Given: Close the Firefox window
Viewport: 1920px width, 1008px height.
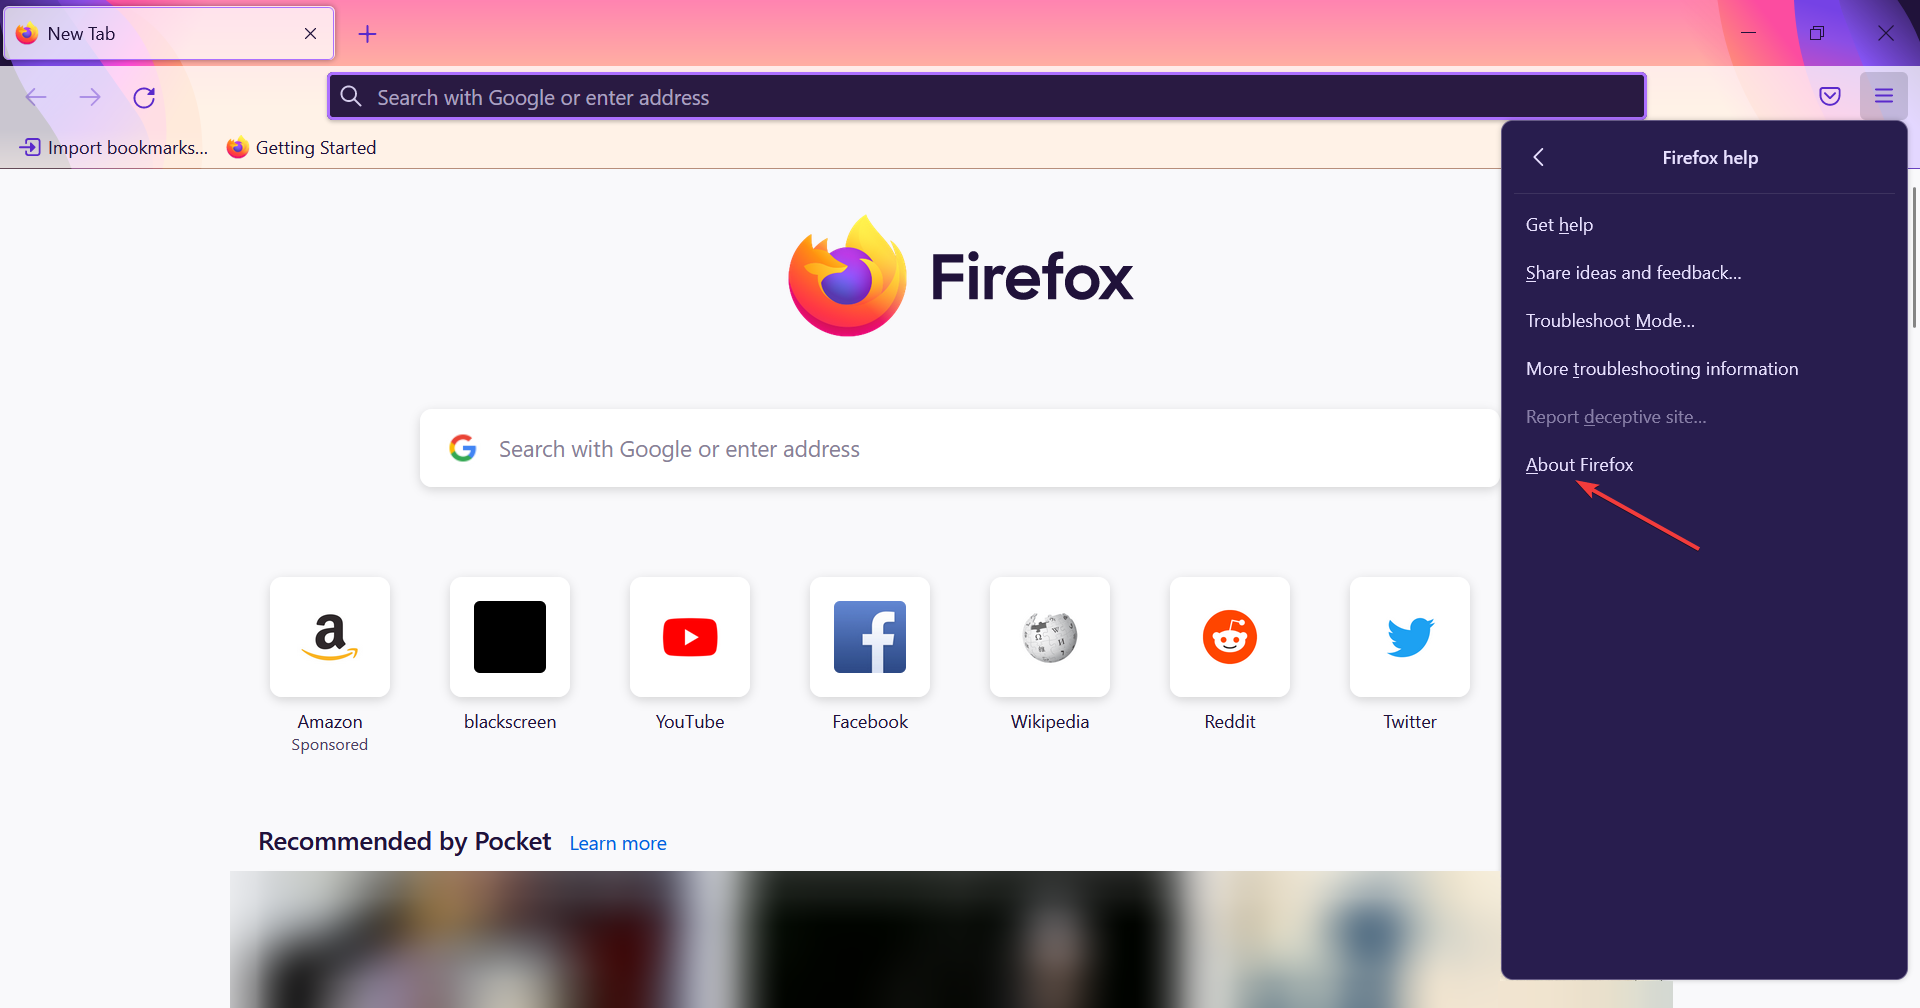Looking at the screenshot, I should click(1886, 33).
